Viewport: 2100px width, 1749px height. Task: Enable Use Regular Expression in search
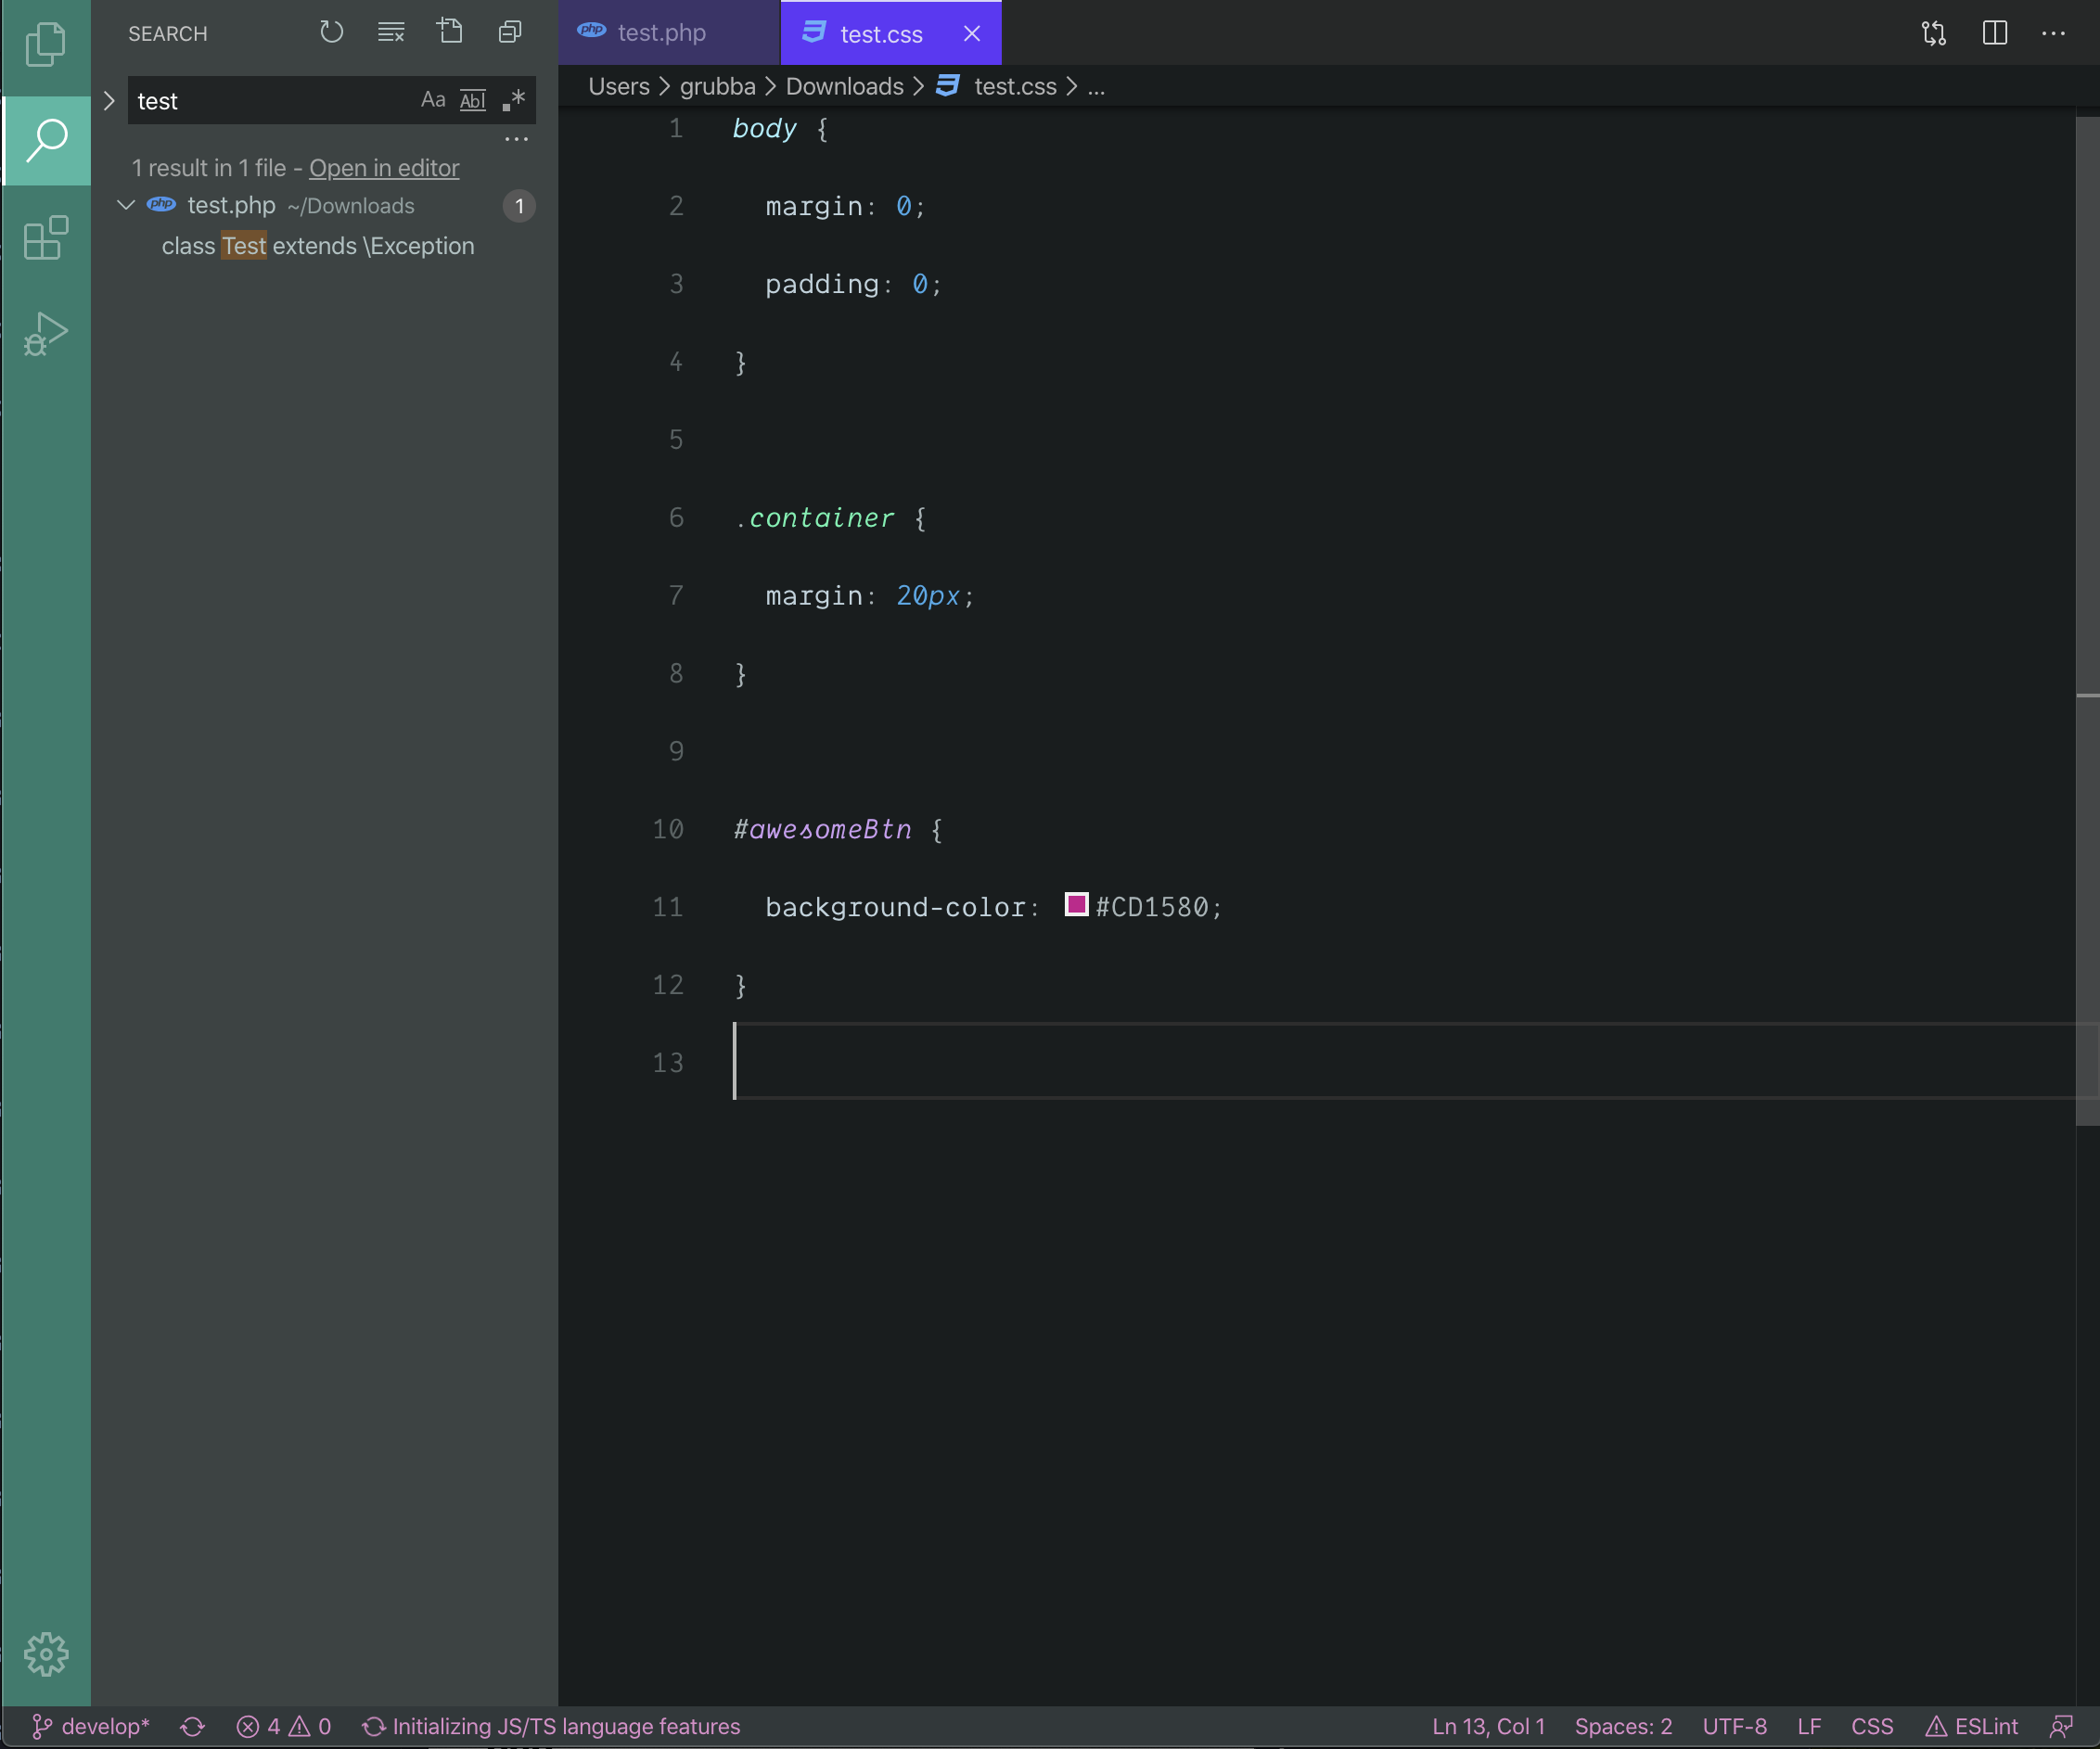[x=513, y=100]
